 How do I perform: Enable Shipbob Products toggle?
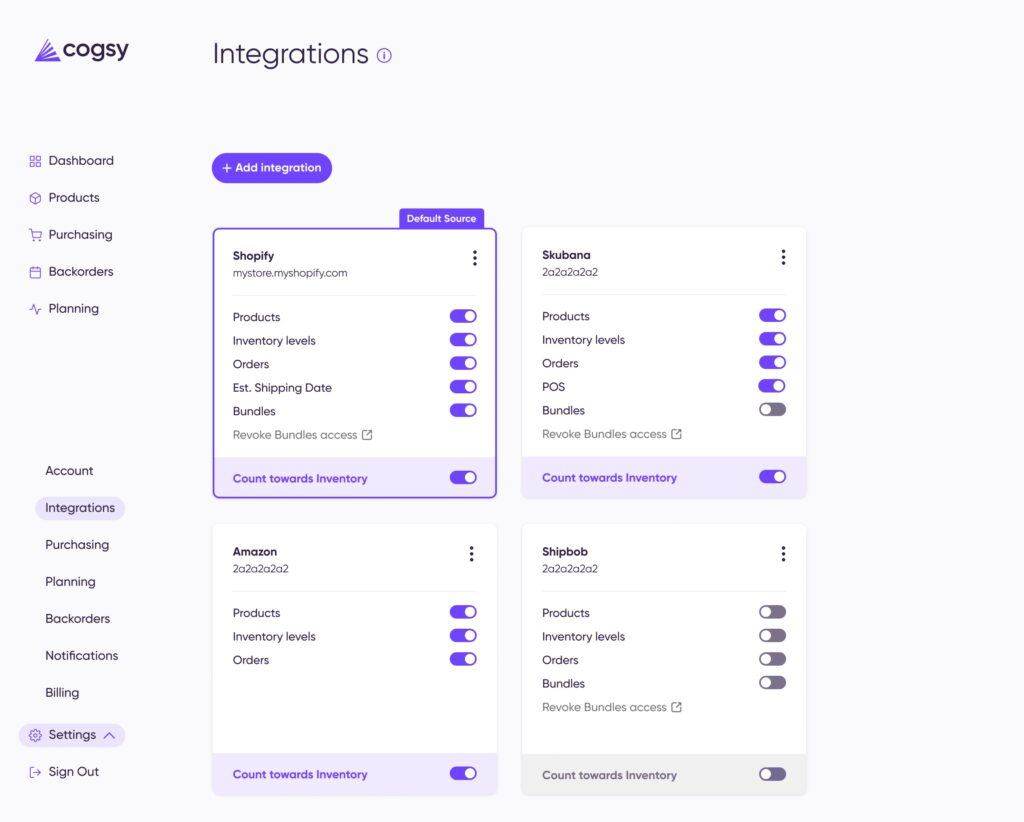(772, 612)
